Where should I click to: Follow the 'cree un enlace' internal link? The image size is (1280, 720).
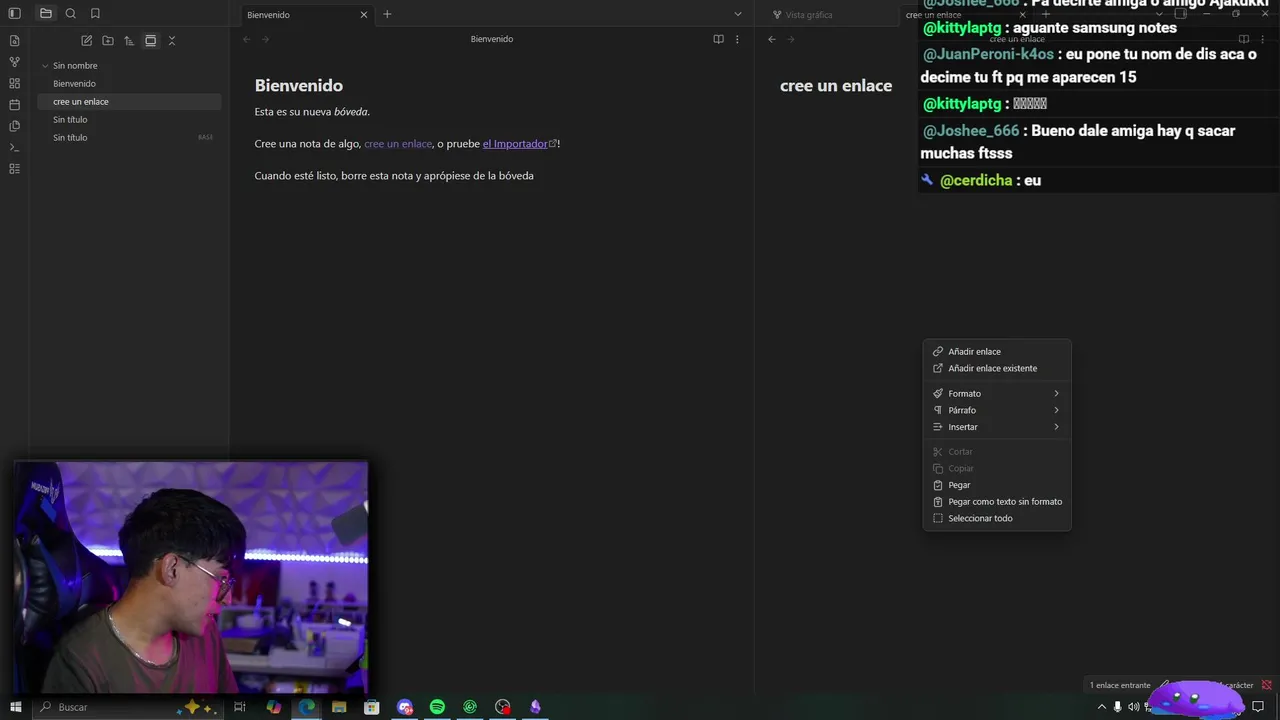coord(398,144)
